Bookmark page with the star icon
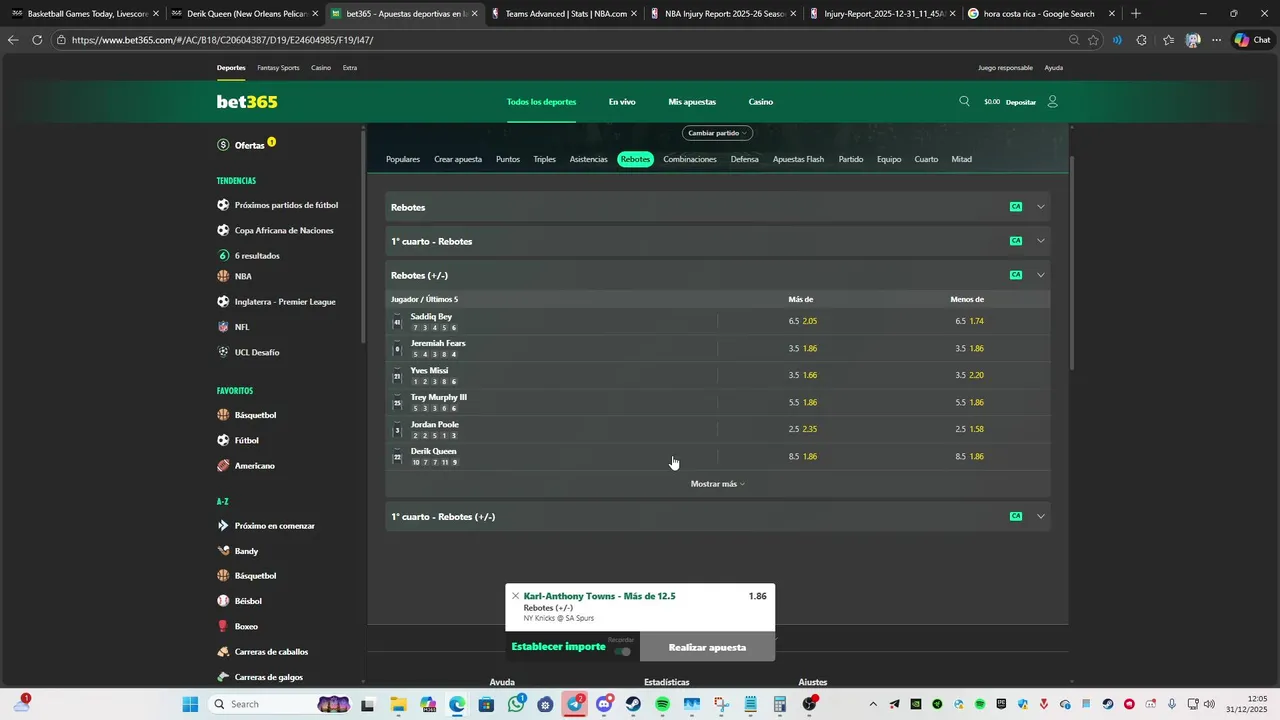1280x720 pixels. [x=1093, y=40]
